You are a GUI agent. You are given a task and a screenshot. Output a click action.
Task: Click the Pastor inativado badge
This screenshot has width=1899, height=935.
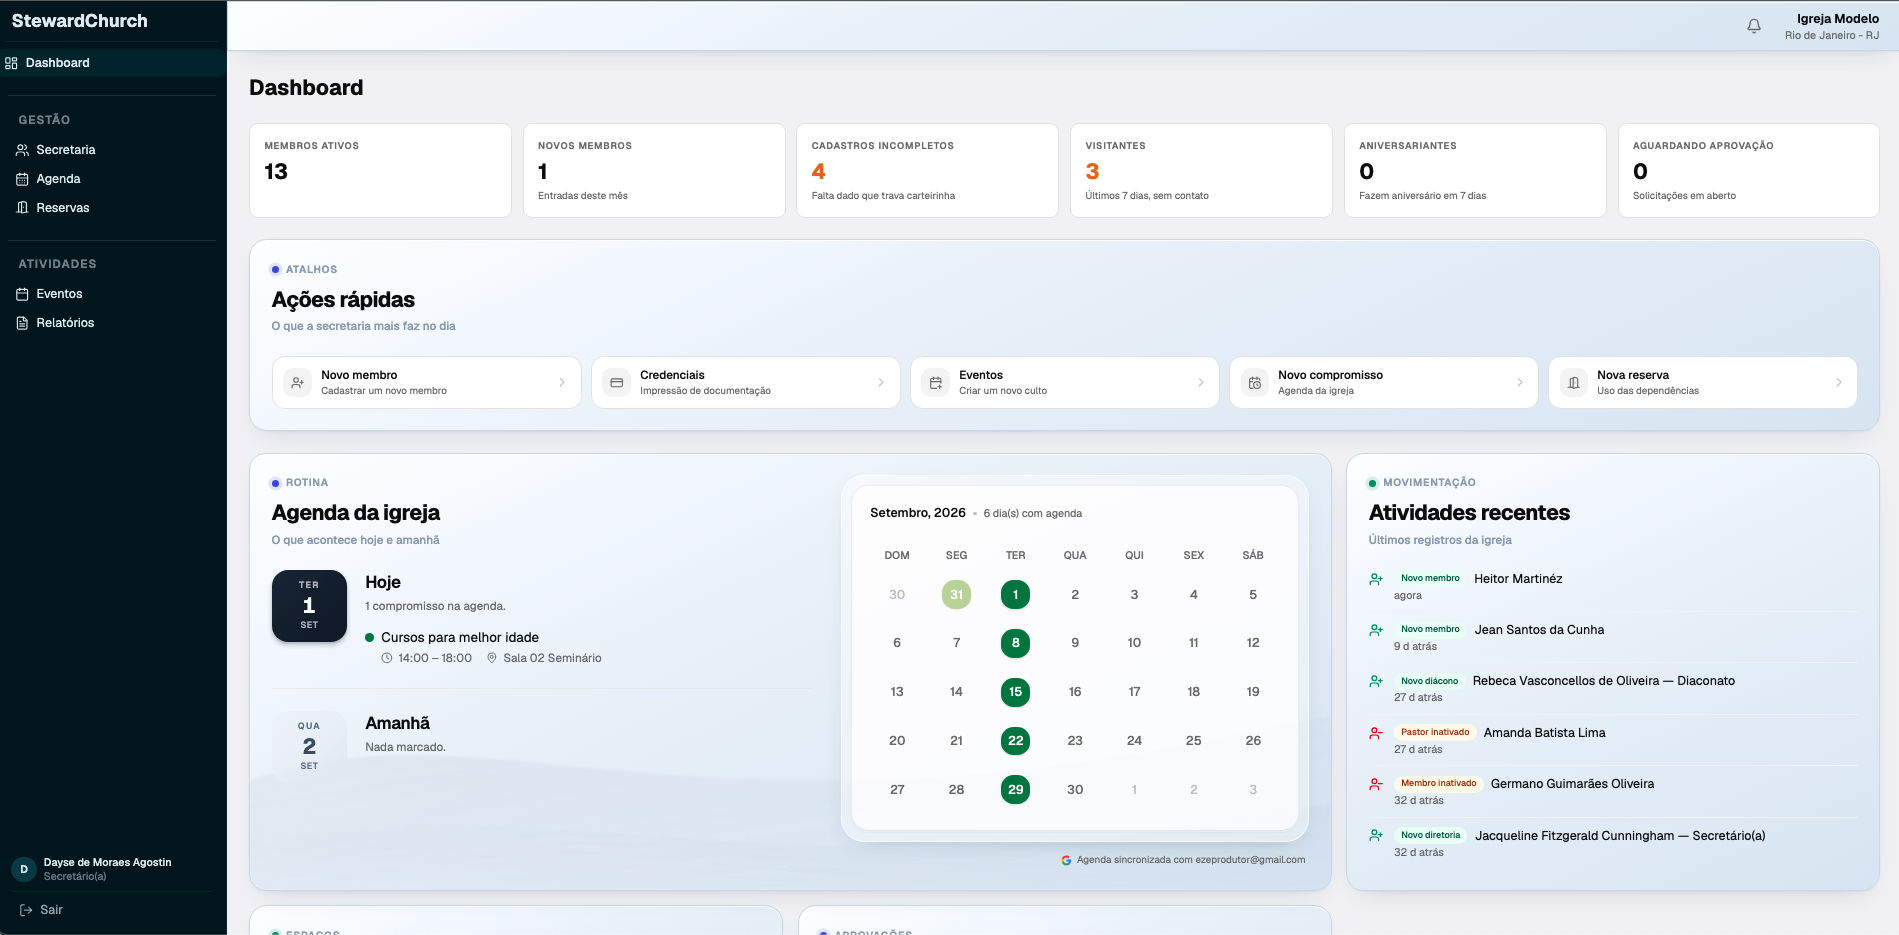pos(1435,733)
